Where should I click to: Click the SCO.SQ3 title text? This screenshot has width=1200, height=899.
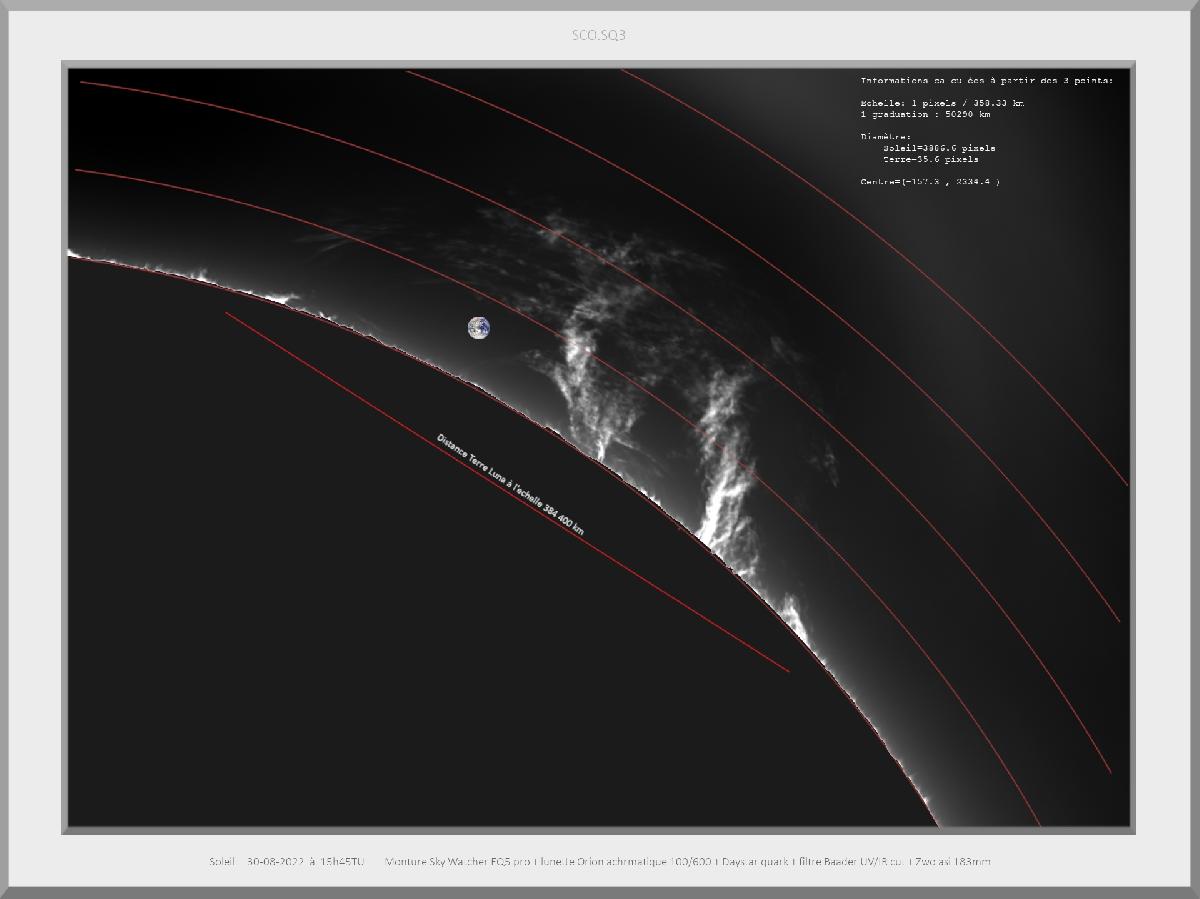[x=599, y=35]
